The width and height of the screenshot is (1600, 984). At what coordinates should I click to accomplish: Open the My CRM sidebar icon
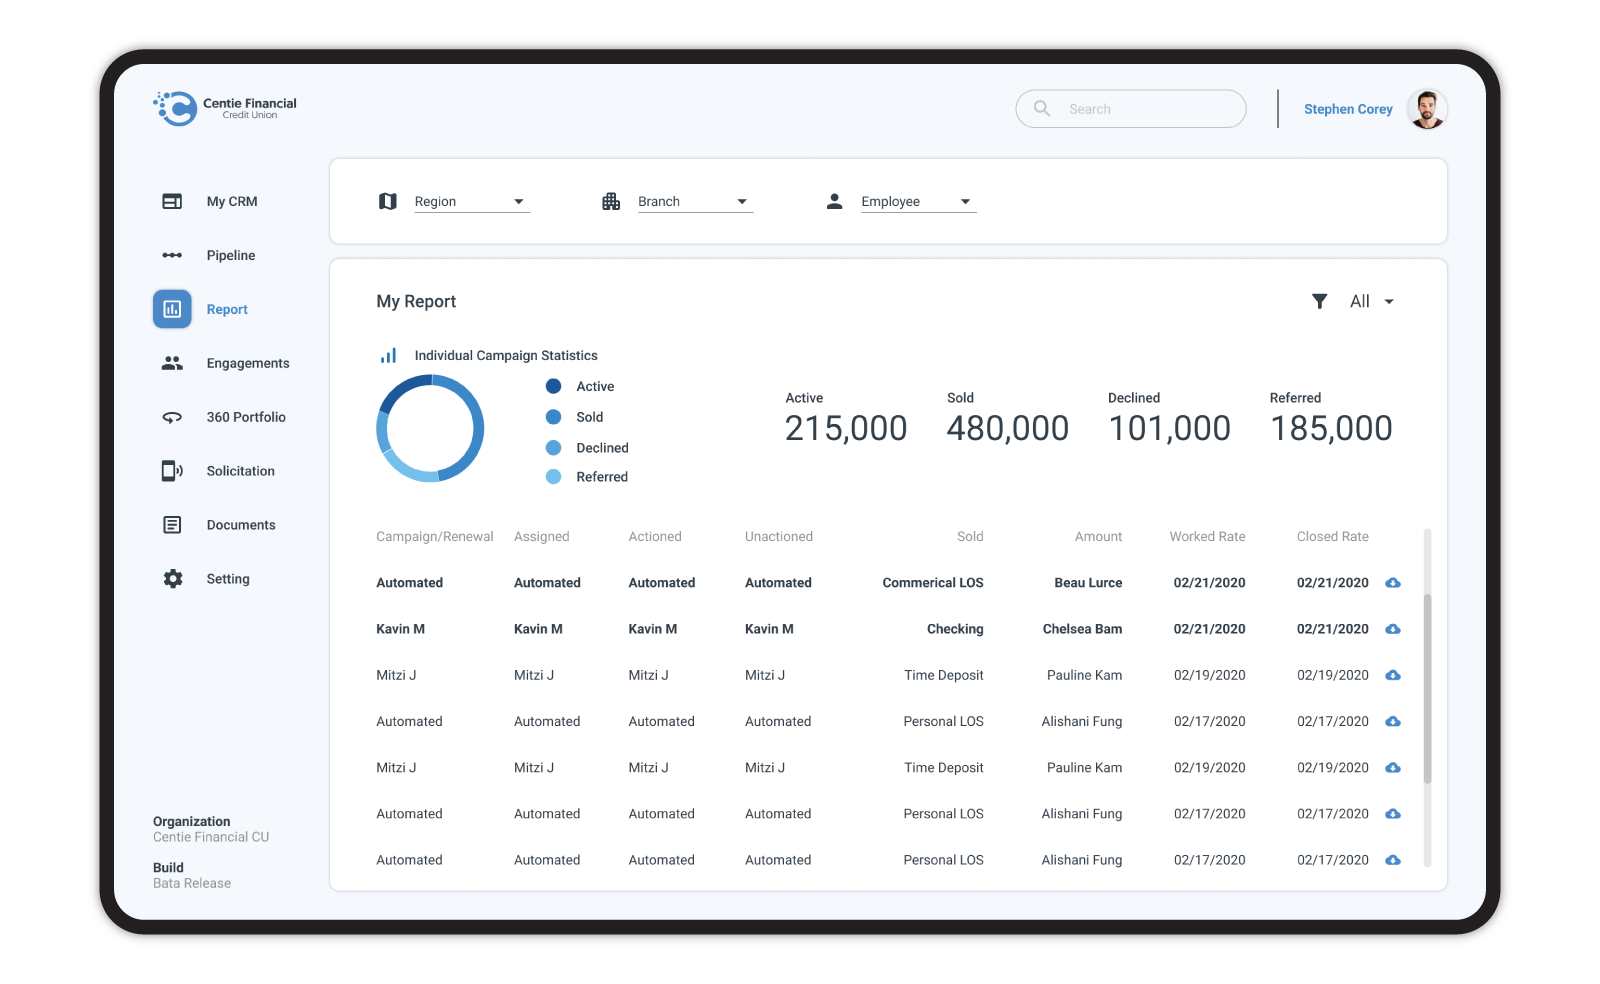point(172,201)
